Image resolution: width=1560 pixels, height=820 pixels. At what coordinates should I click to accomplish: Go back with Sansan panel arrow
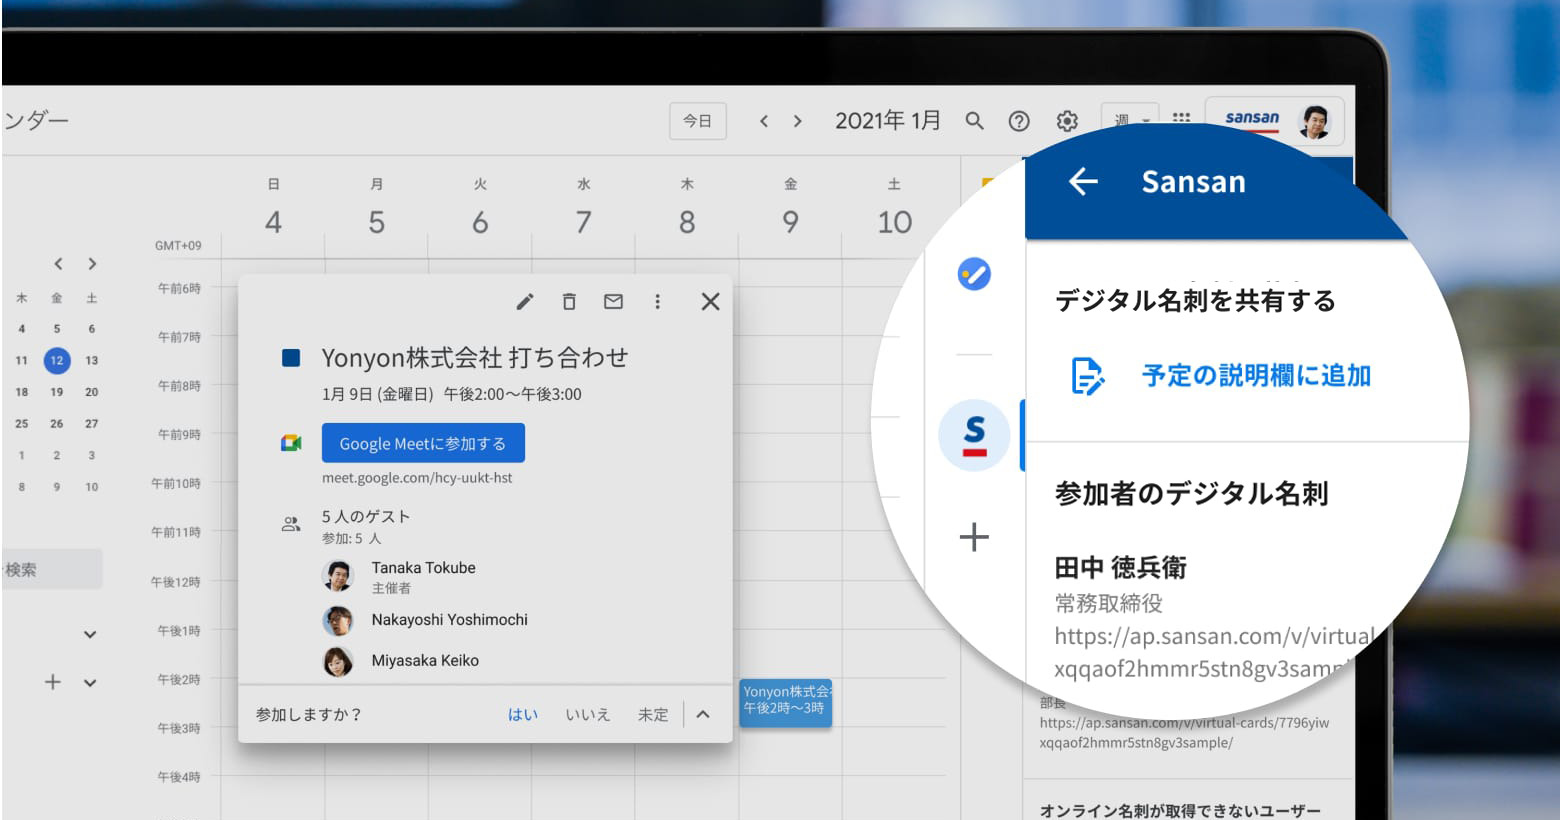click(1083, 181)
